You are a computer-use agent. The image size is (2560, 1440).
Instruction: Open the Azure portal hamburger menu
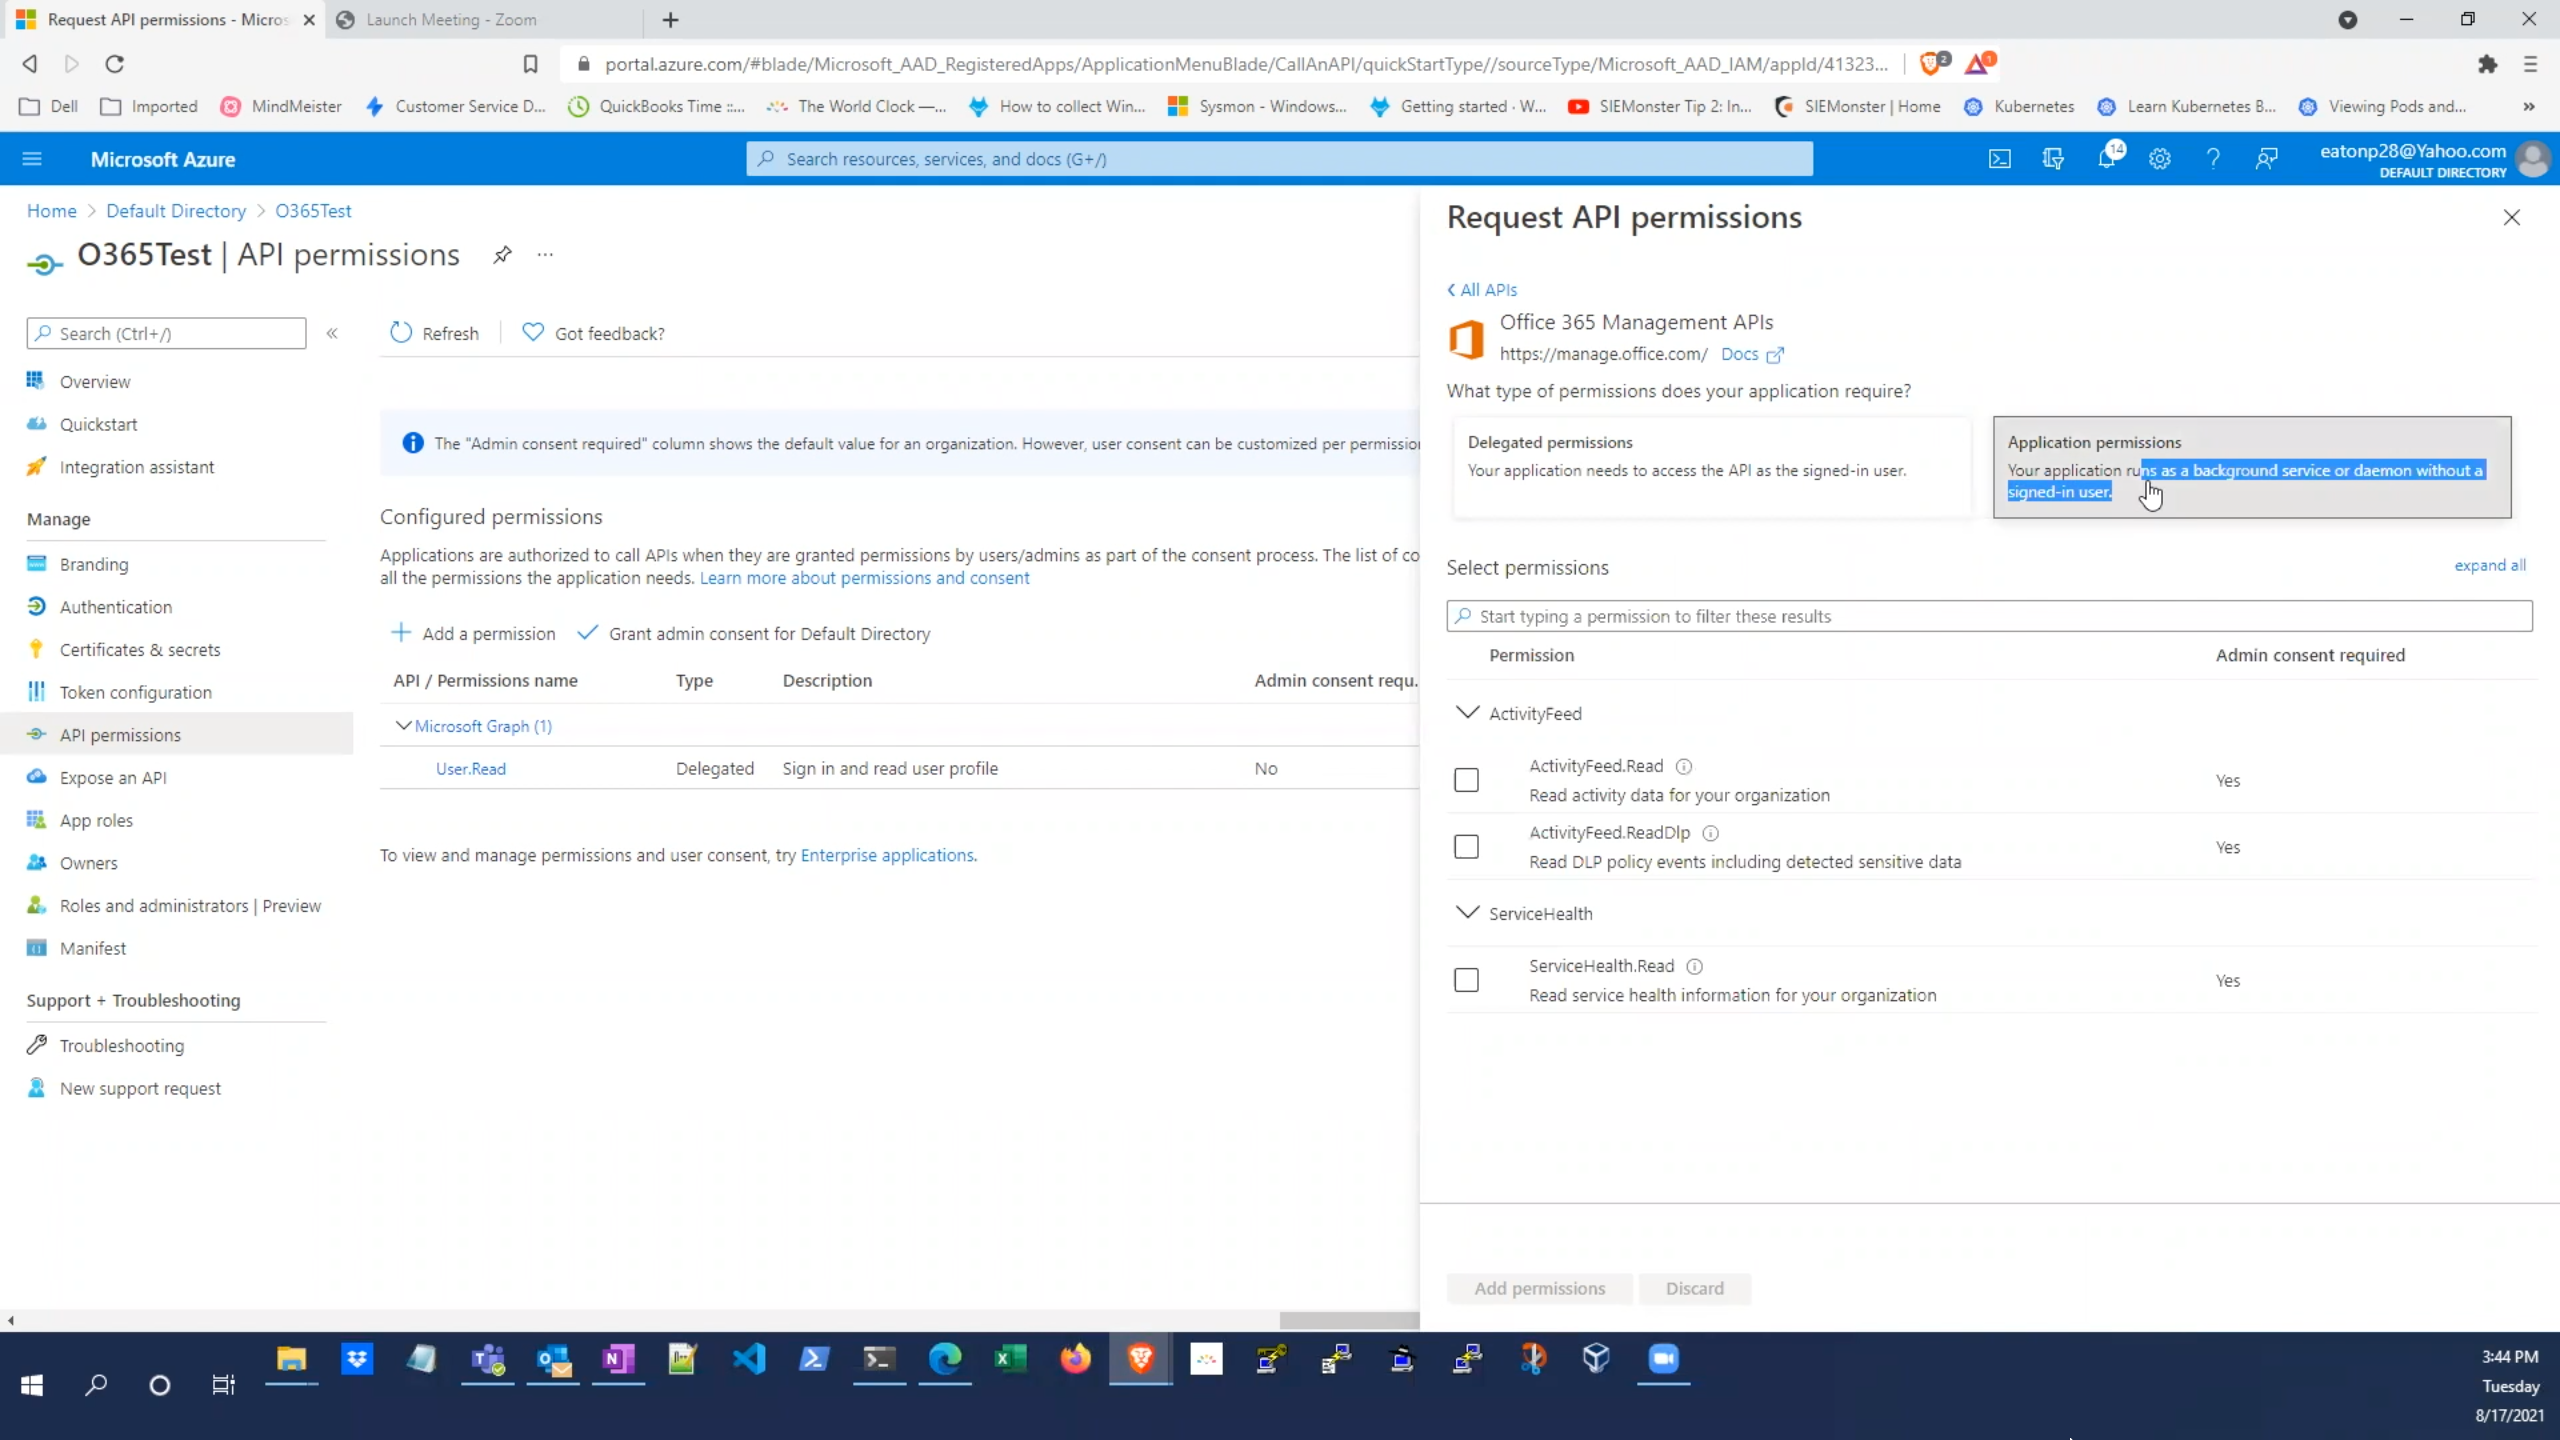pos(32,159)
